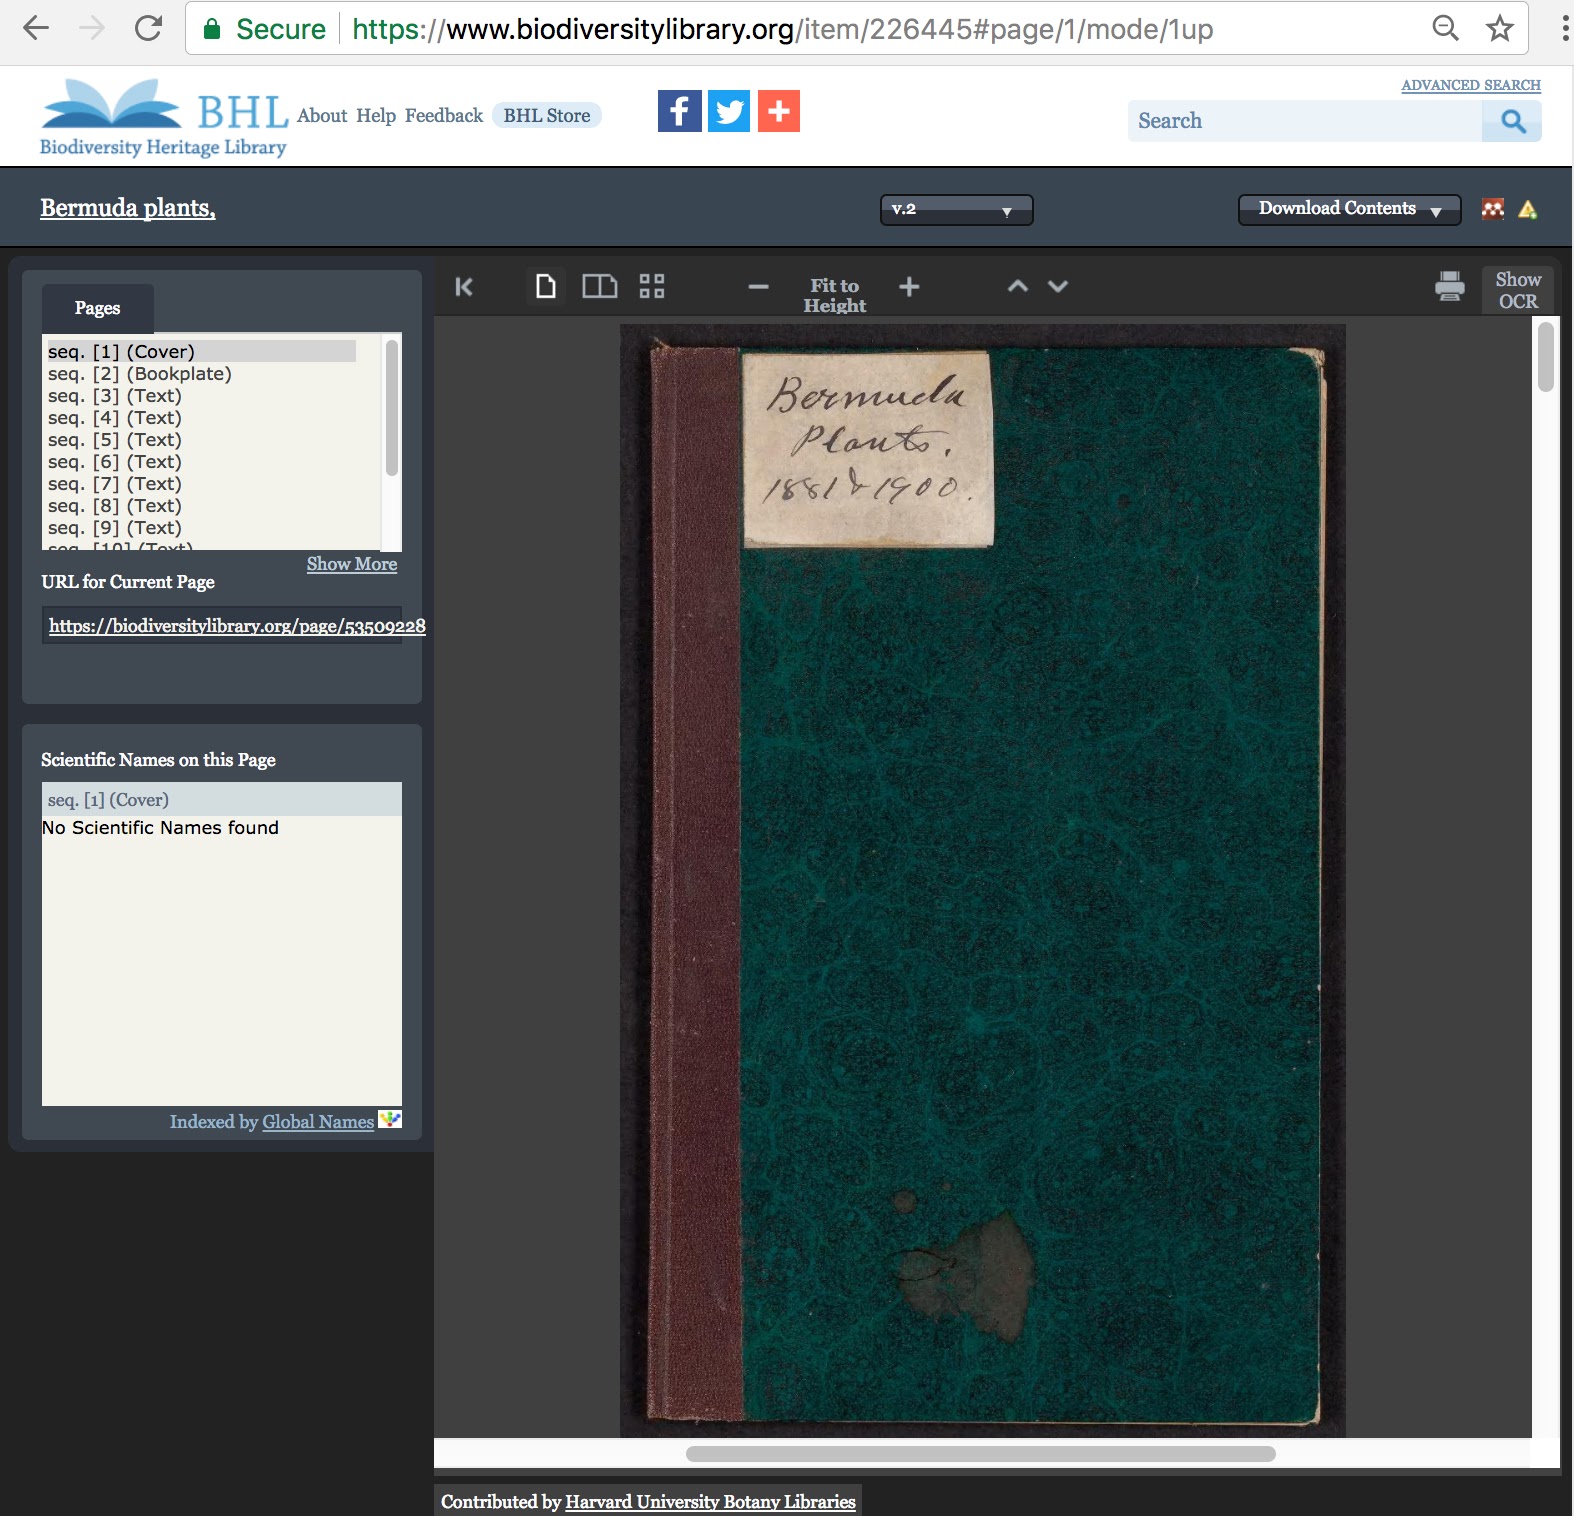The height and width of the screenshot is (1516, 1574).
Task: Click the print icon
Action: (1449, 287)
